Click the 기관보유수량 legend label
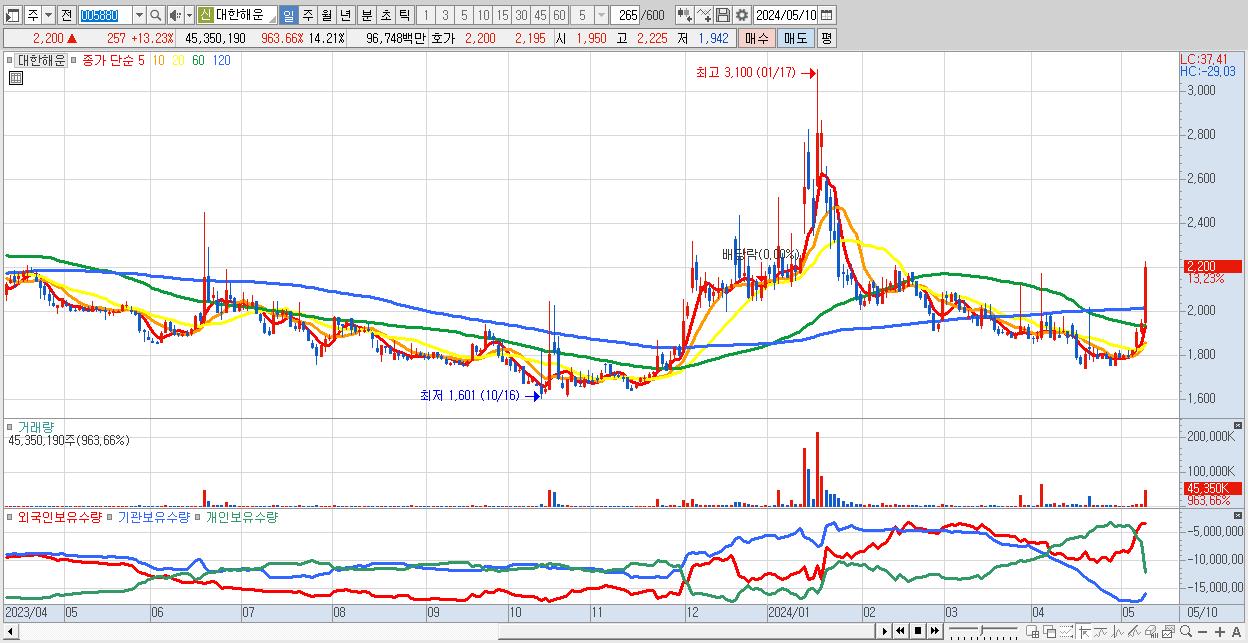This screenshot has width=1248, height=643. click(x=155, y=517)
